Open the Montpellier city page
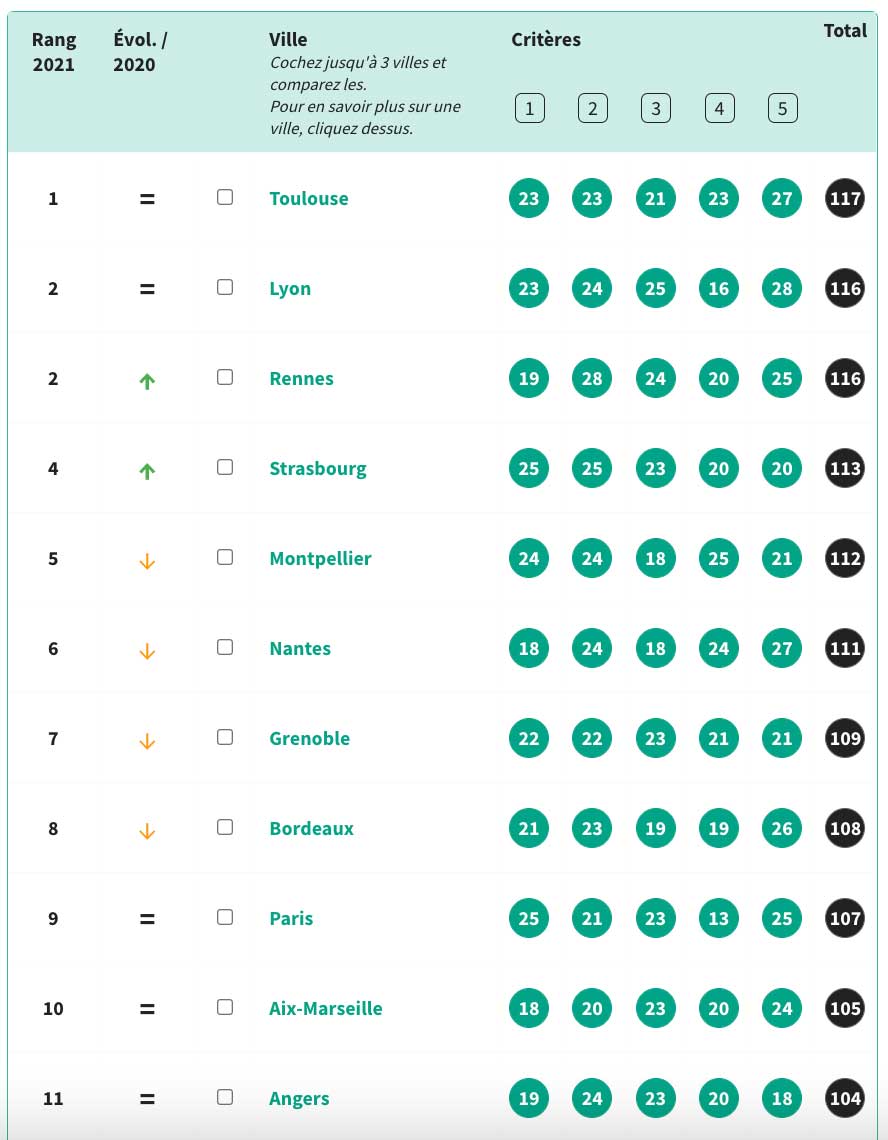888x1140 pixels. point(320,559)
